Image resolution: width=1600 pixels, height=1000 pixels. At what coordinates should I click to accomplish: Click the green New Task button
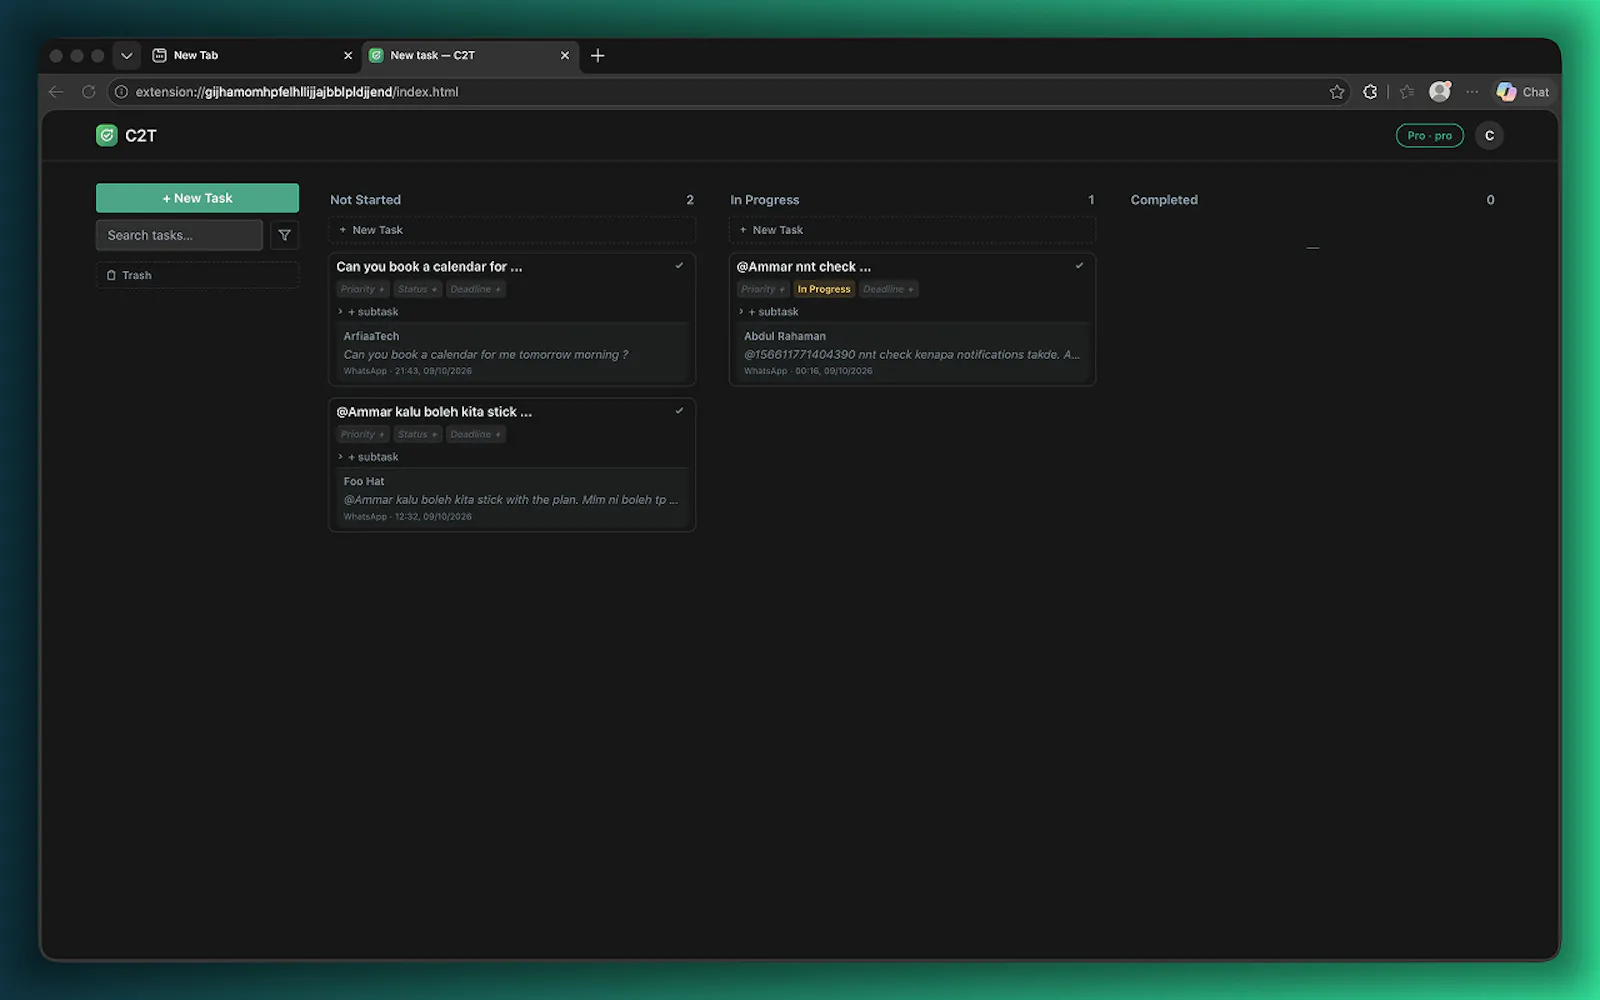coord(197,198)
